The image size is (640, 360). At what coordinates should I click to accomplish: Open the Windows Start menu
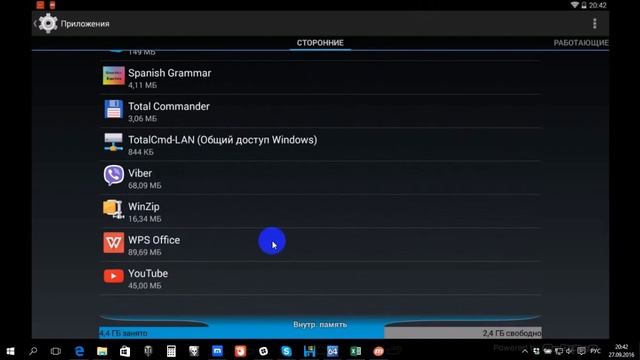pyautogui.click(x=11, y=351)
